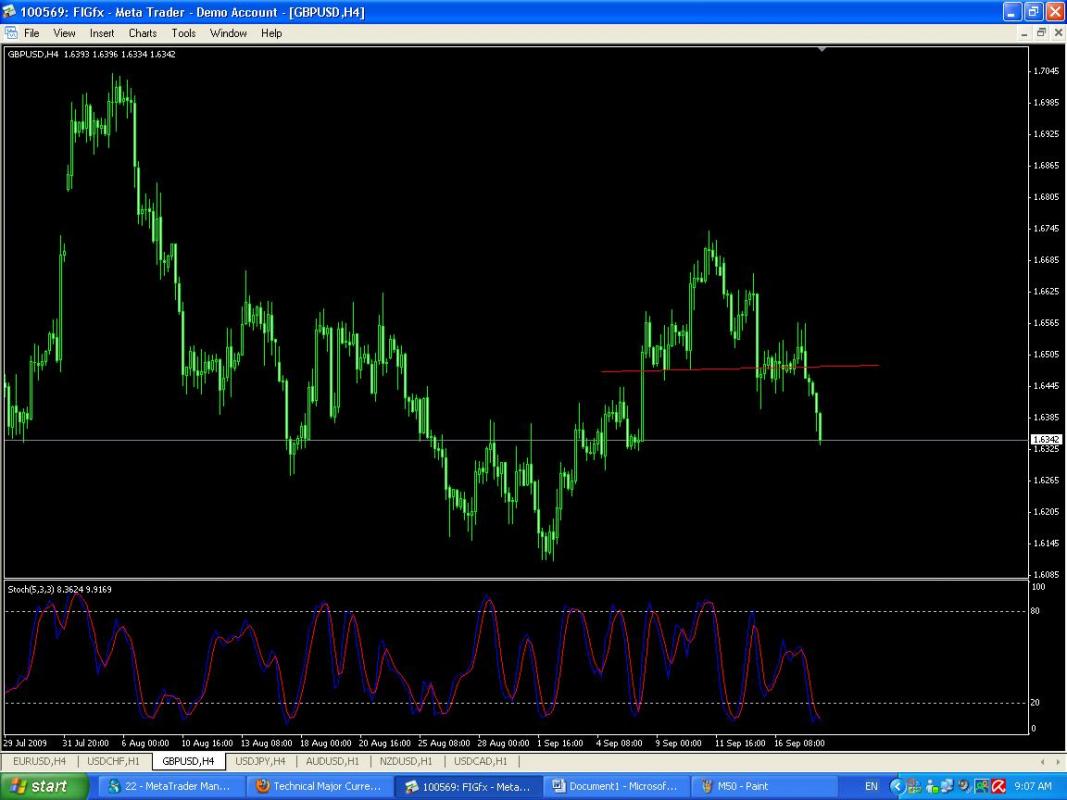Click the chart document icon beside File menu

(11, 33)
